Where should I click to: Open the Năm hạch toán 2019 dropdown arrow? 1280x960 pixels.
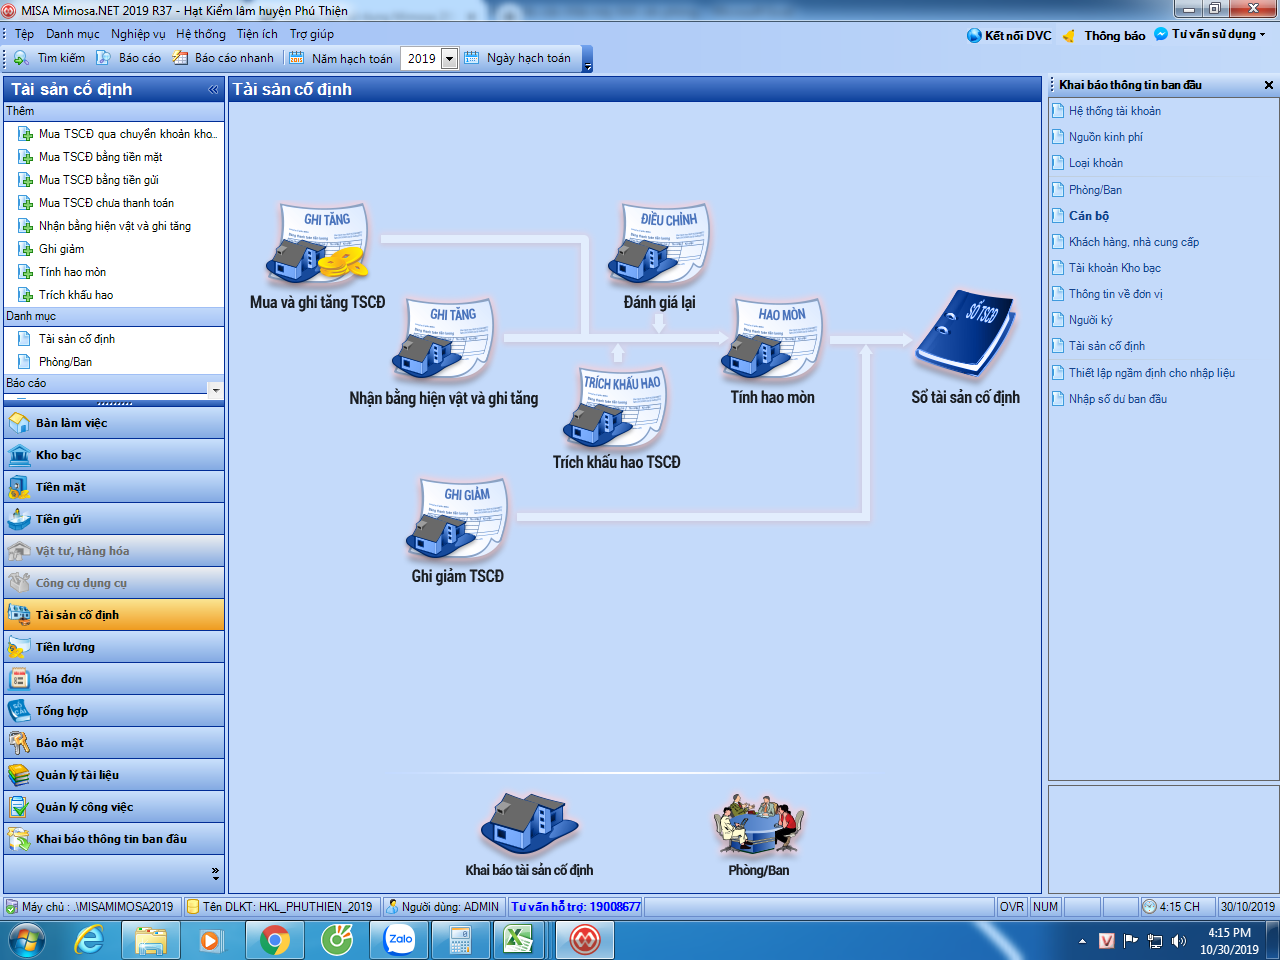pyautogui.click(x=449, y=58)
